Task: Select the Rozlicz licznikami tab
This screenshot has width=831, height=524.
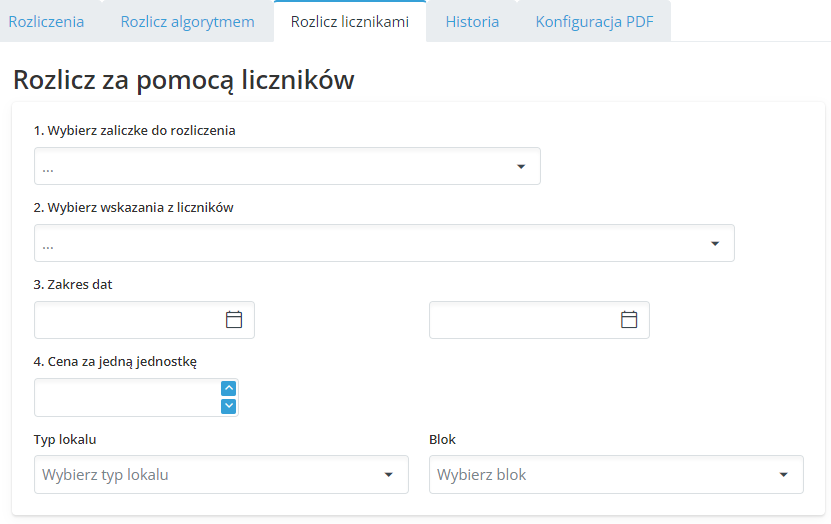Action: [349, 22]
